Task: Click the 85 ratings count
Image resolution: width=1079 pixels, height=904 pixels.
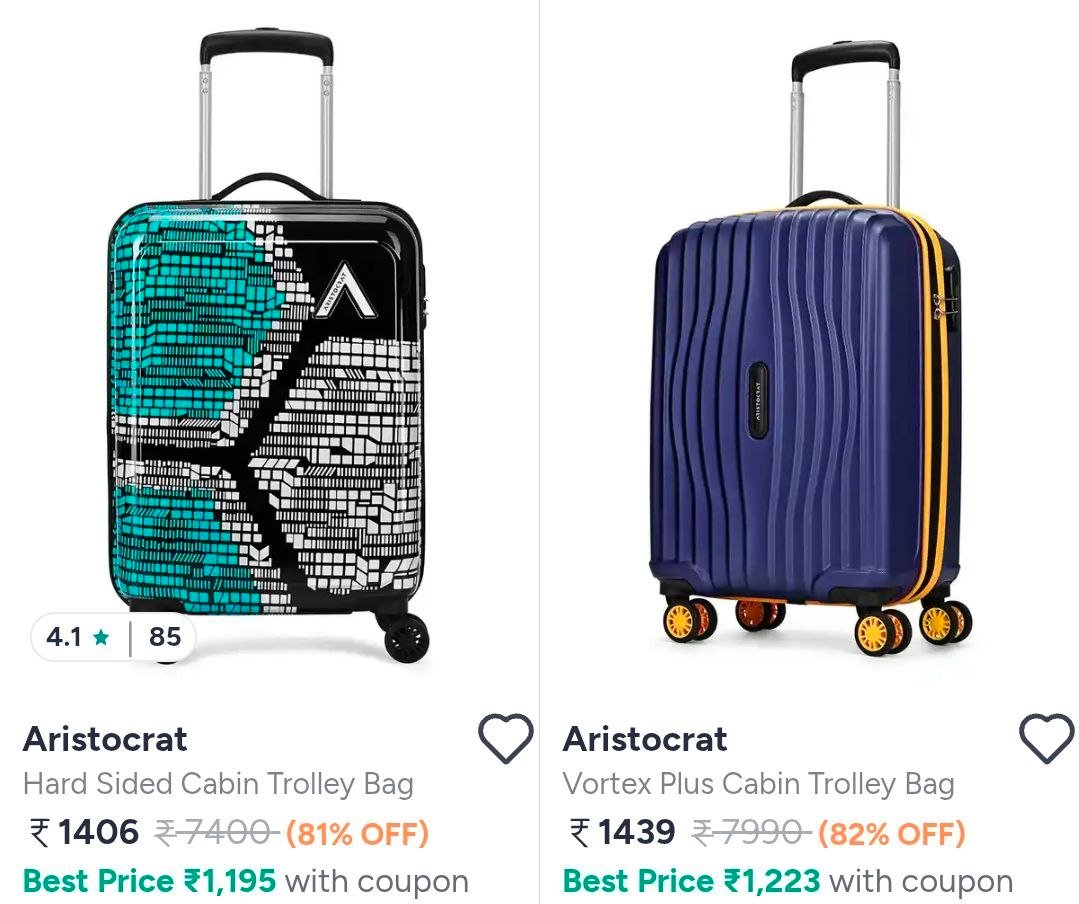Action: tap(163, 636)
